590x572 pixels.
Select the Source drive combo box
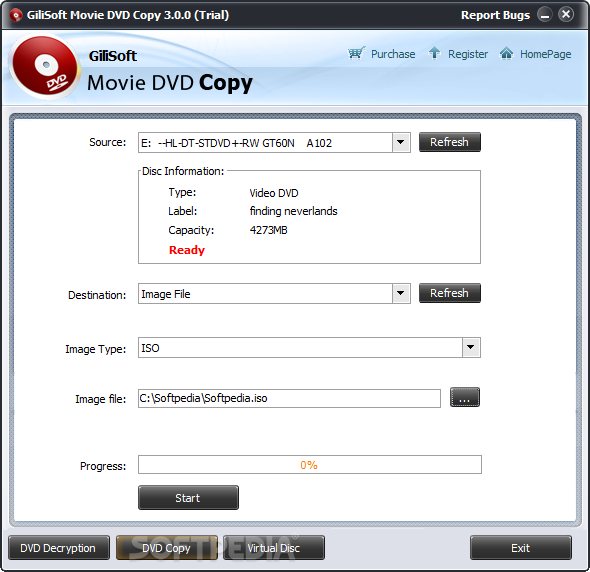point(274,142)
